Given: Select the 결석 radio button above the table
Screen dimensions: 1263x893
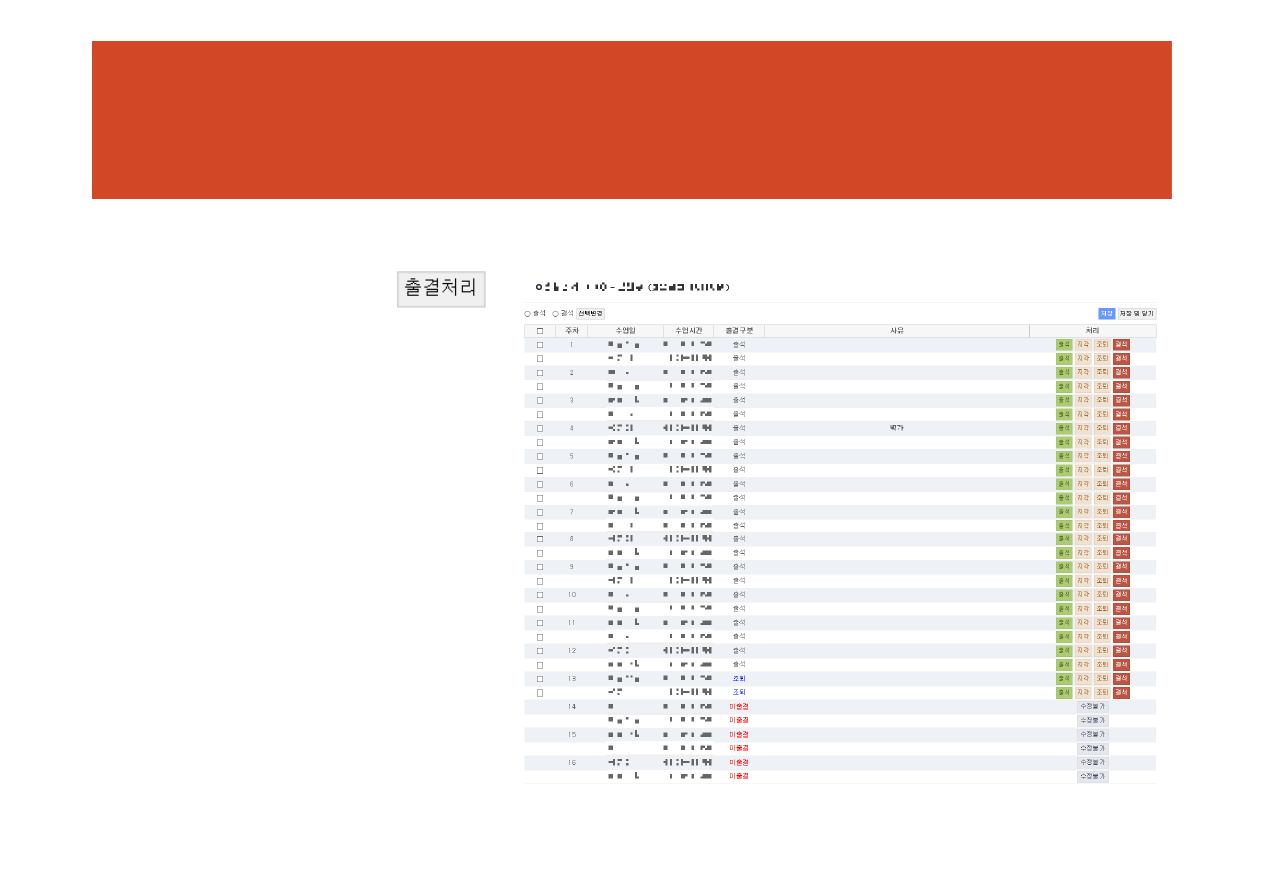Looking at the screenshot, I should coord(556,314).
